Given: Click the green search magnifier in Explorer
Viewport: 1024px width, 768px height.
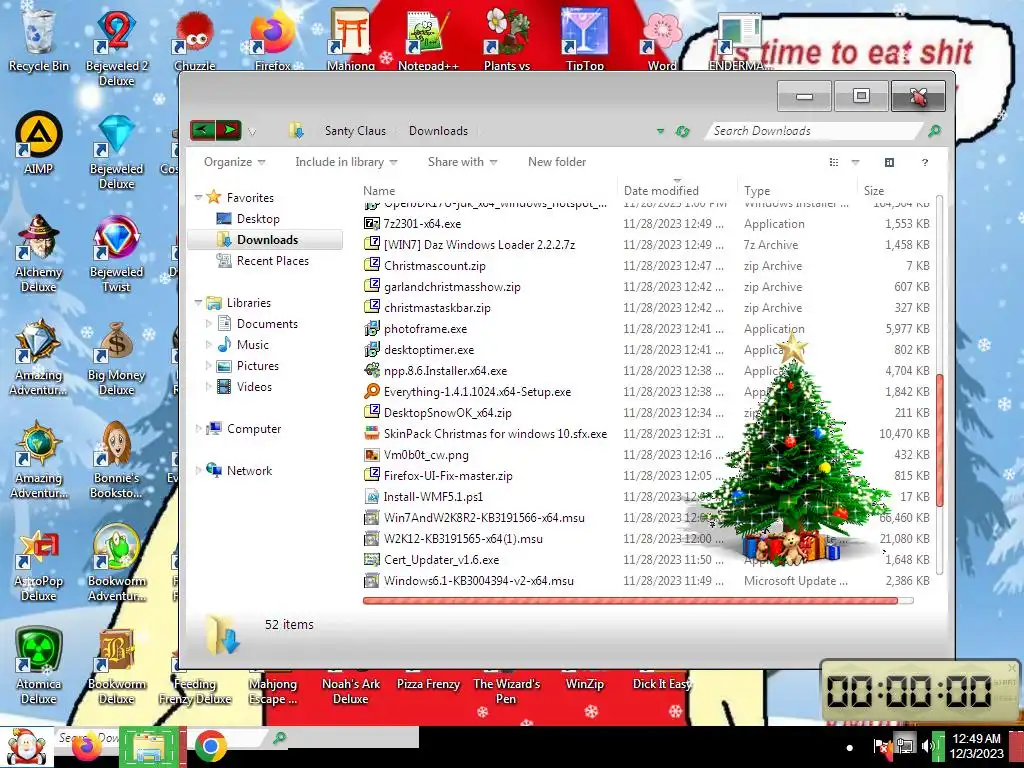Looking at the screenshot, I should coord(935,131).
